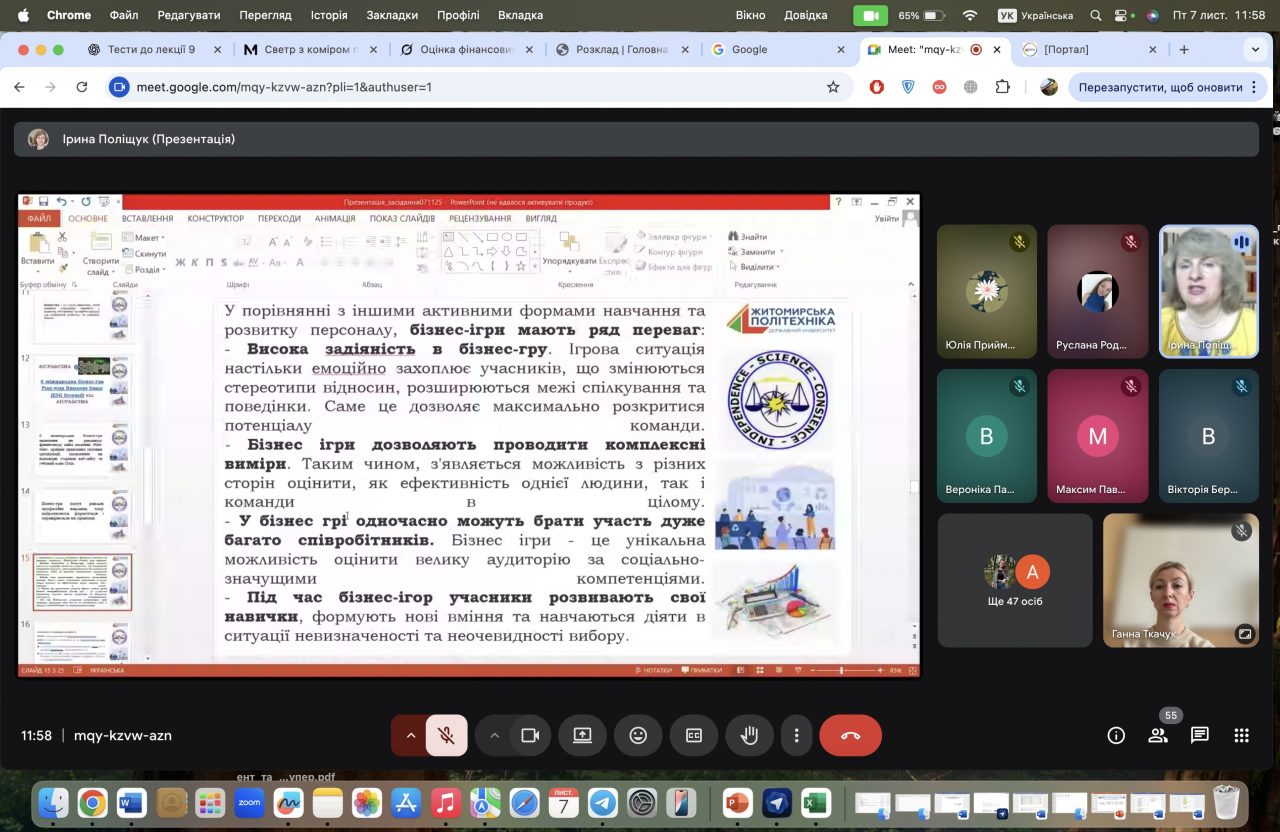Click Перезапустити, щоб оновити button
The height and width of the screenshot is (832, 1280).
1160,87
